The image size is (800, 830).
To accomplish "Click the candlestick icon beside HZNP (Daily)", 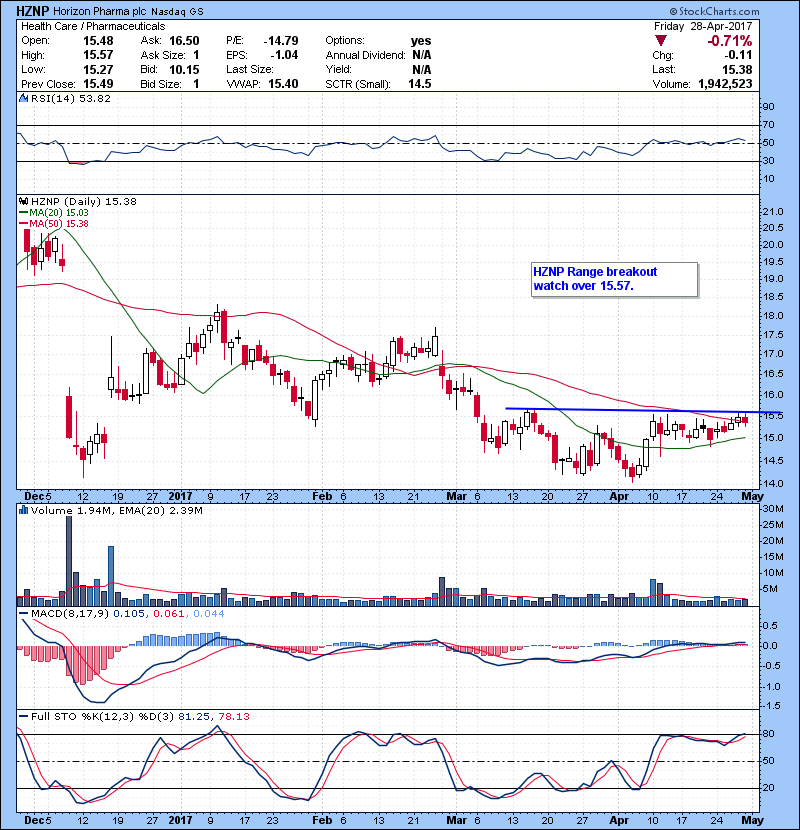I will coord(23,201).
